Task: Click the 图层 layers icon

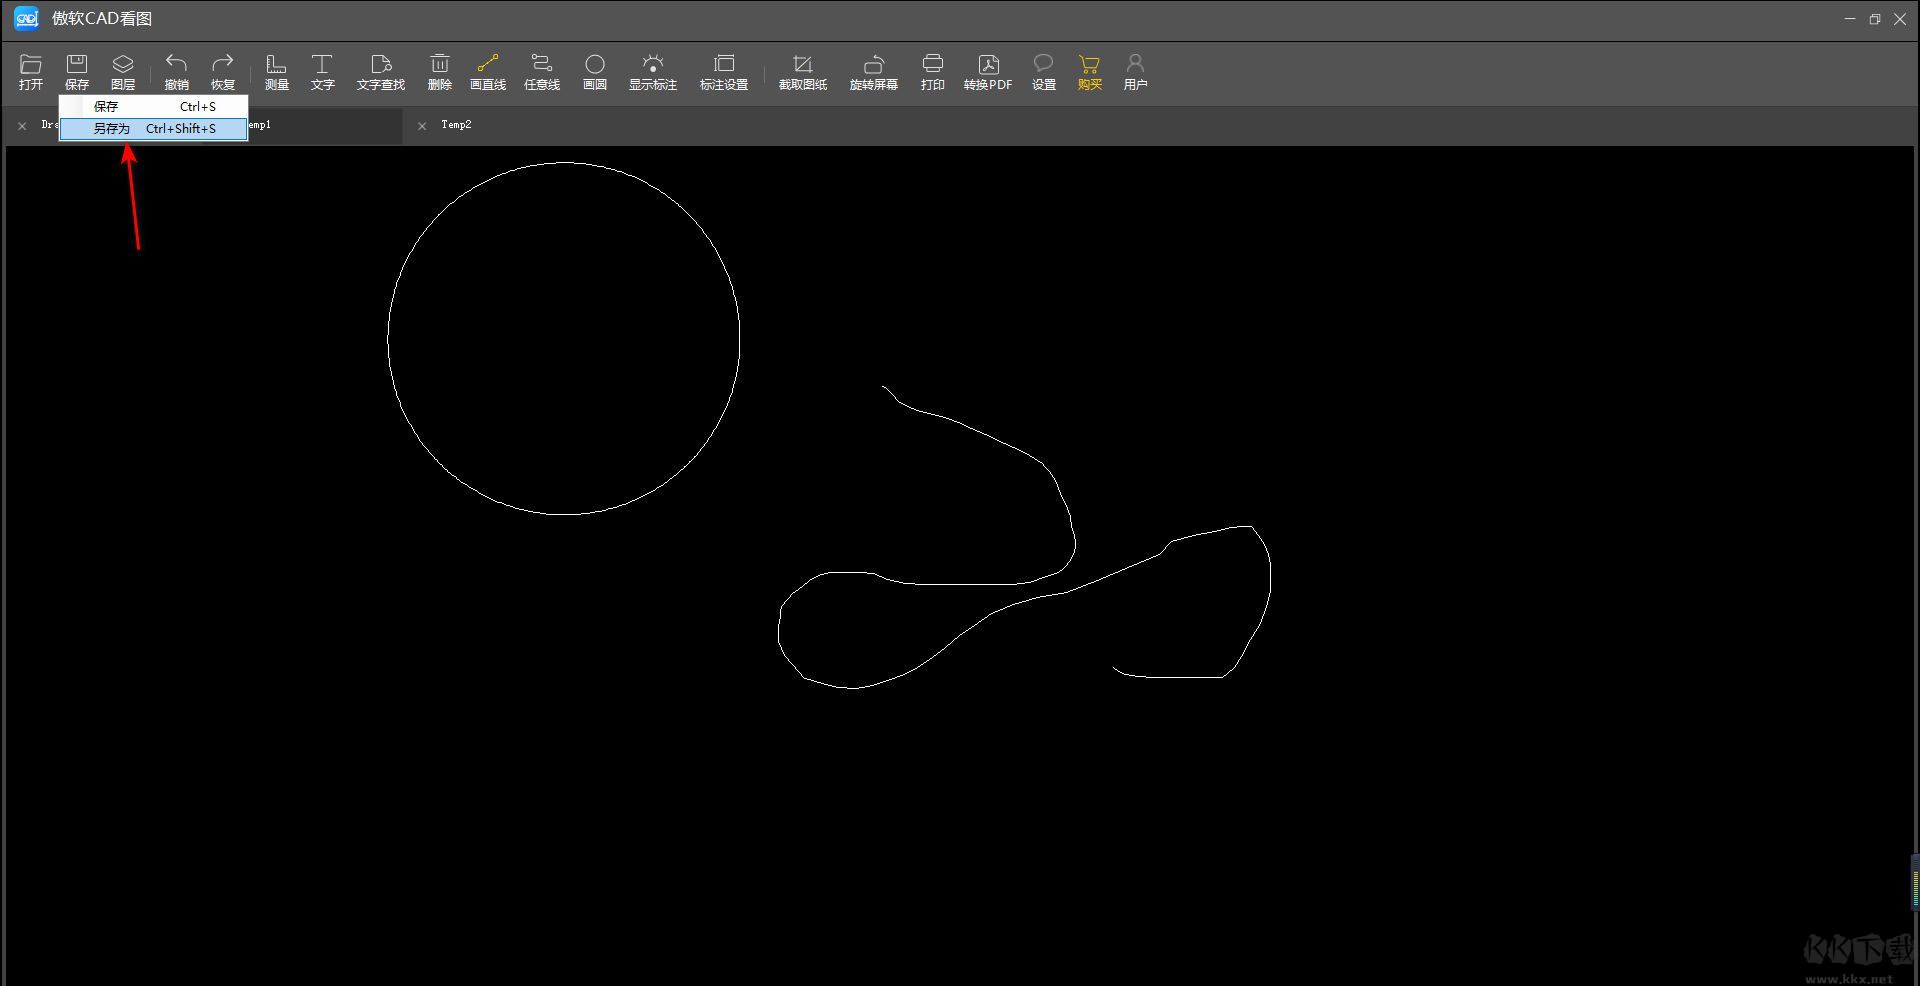Action: 123,72
